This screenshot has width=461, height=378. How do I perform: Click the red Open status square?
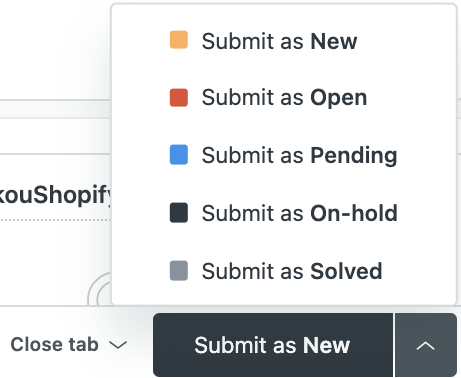point(179,98)
